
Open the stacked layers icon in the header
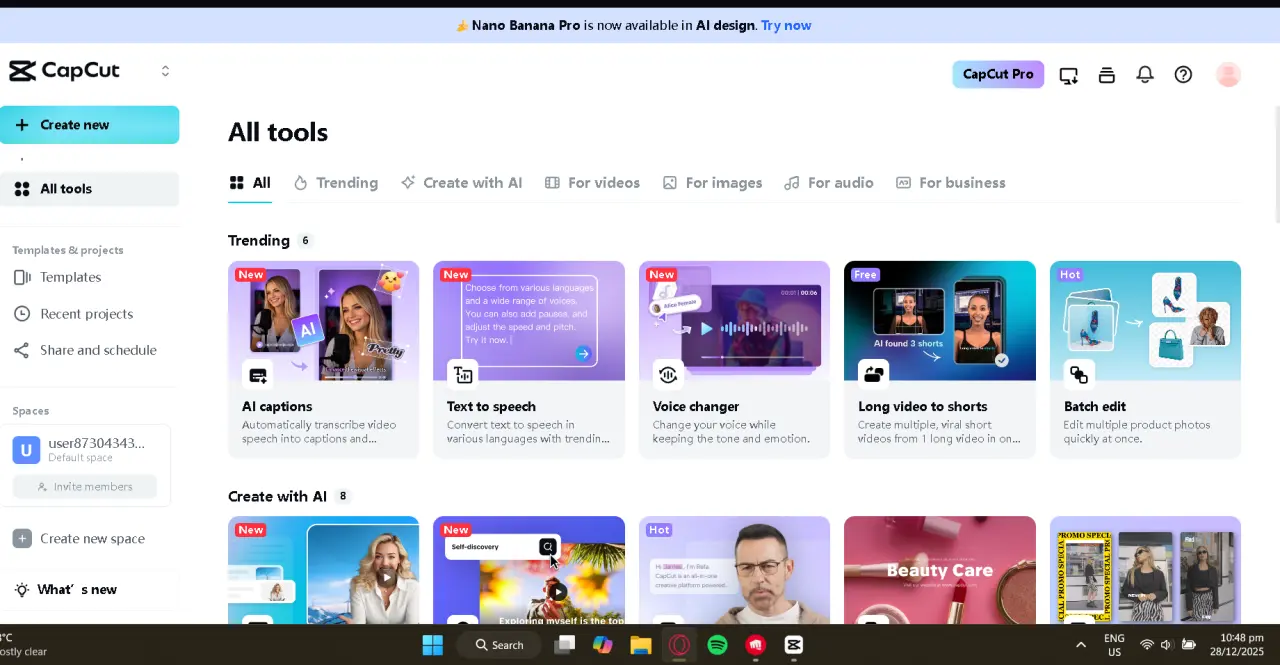(1107, 75)
